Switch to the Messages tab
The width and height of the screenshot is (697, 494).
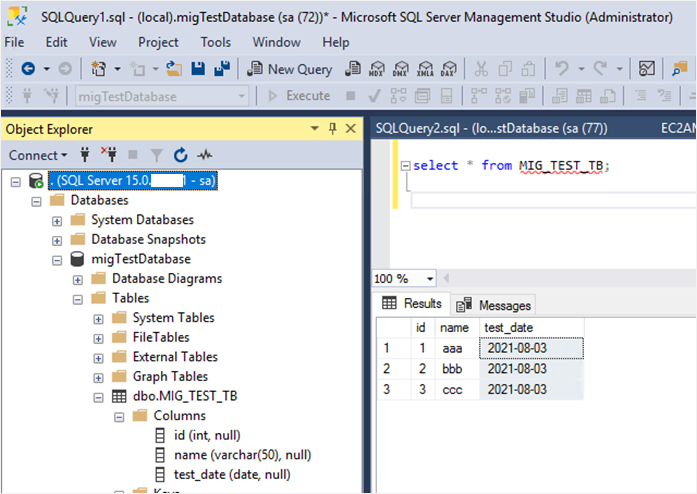(x=494, y=305)
